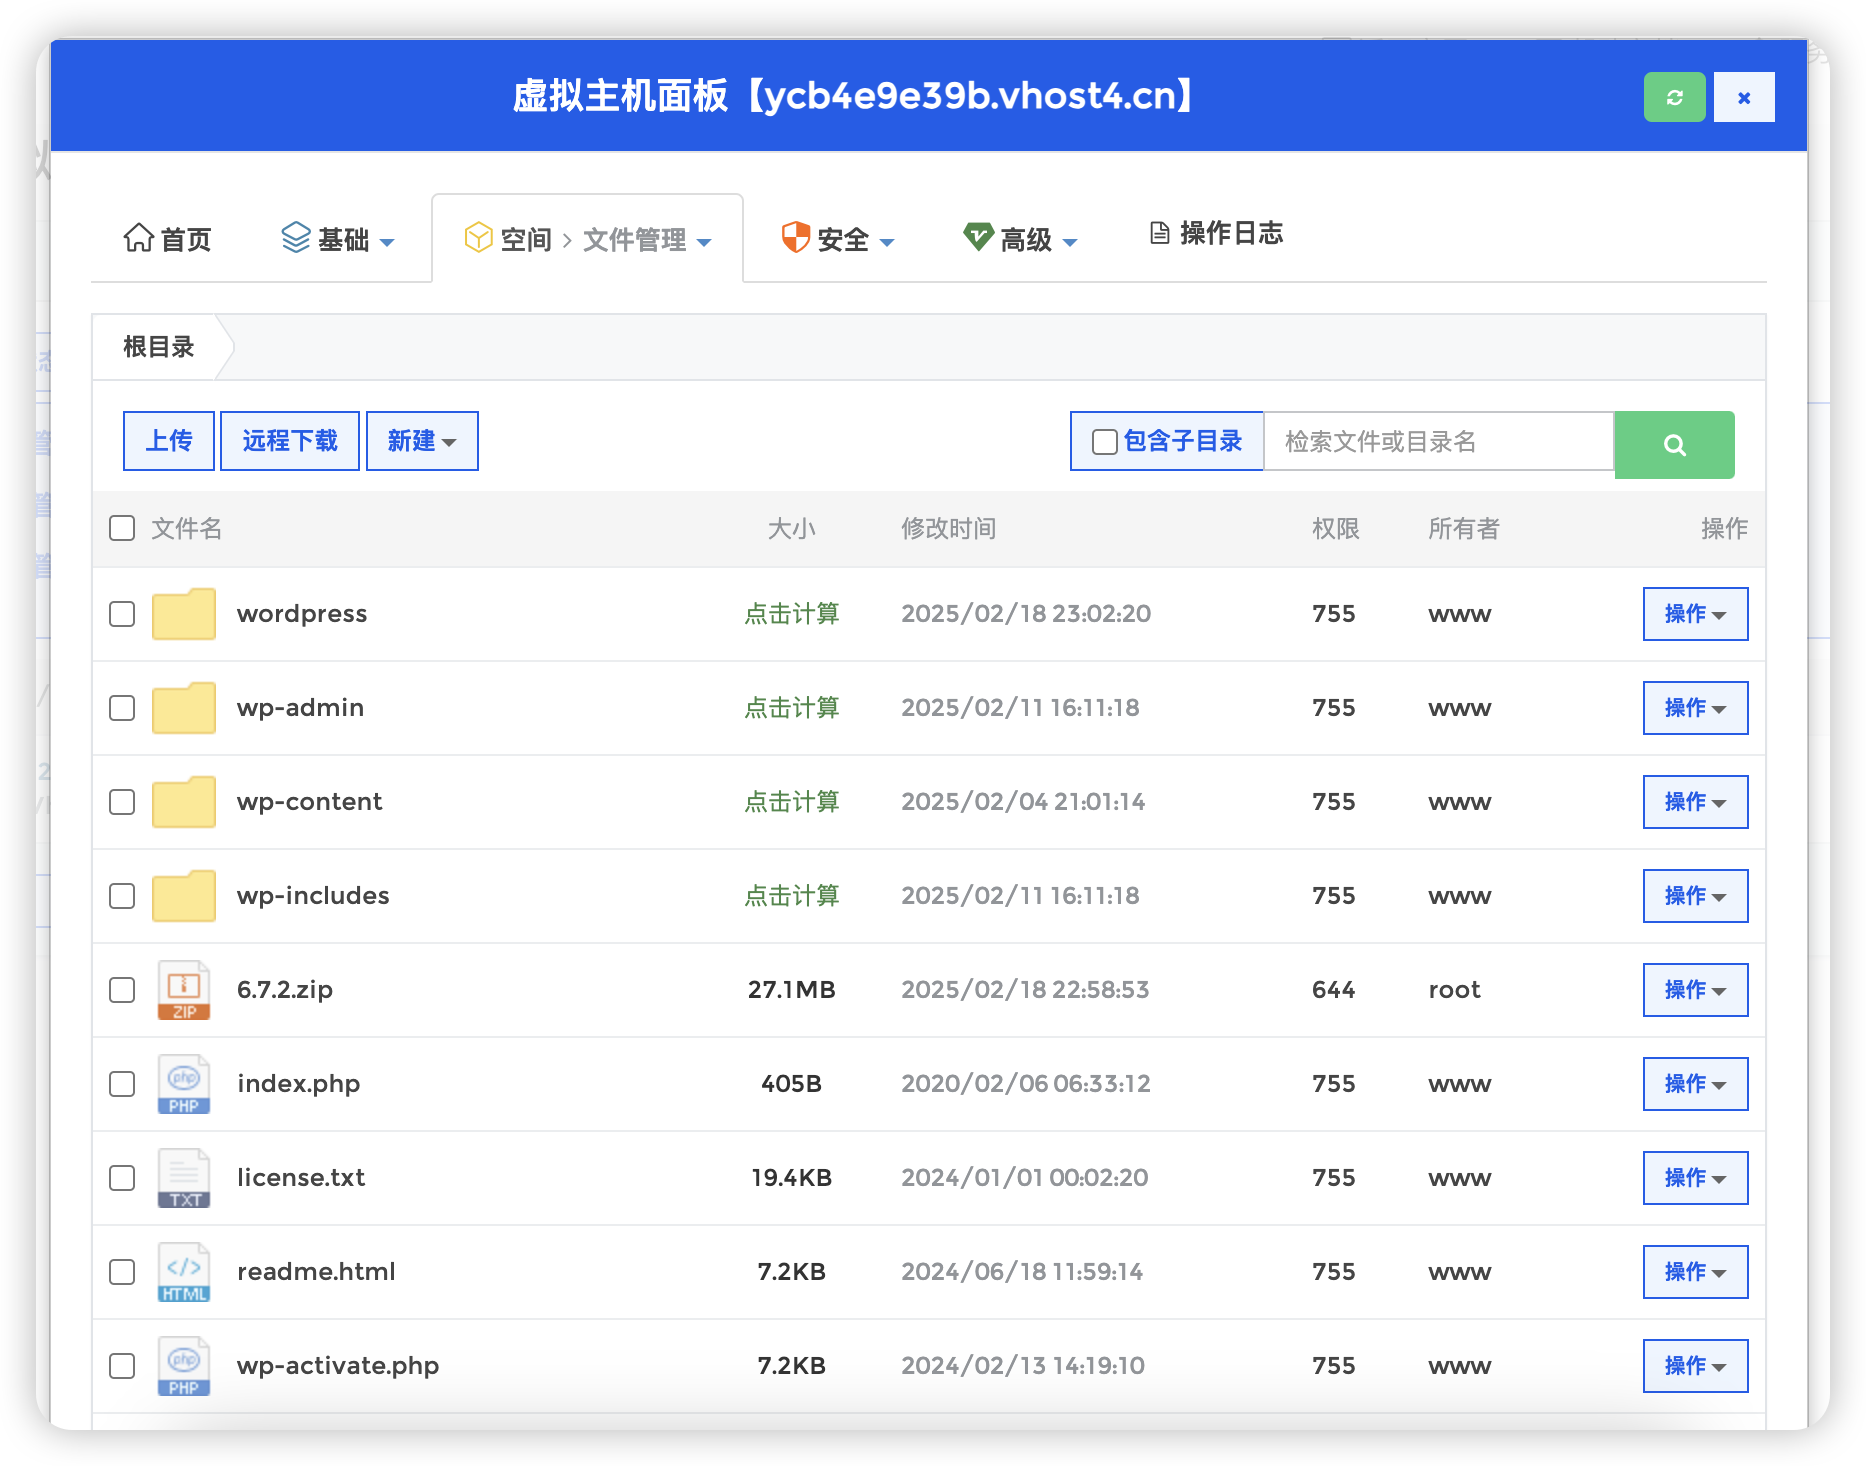Close the virtual host panel dialog
This screenshot has width=1866, height=1466.
(x=1744, y=97)
